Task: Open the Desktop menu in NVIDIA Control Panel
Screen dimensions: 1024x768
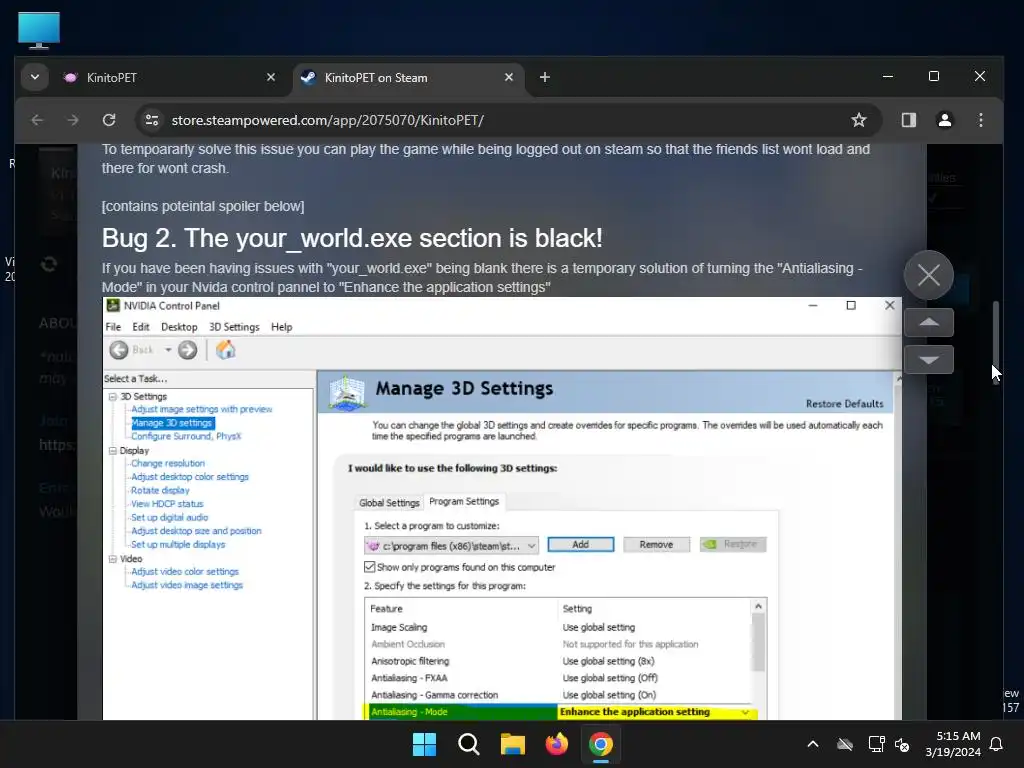Action: pos(179,327)
